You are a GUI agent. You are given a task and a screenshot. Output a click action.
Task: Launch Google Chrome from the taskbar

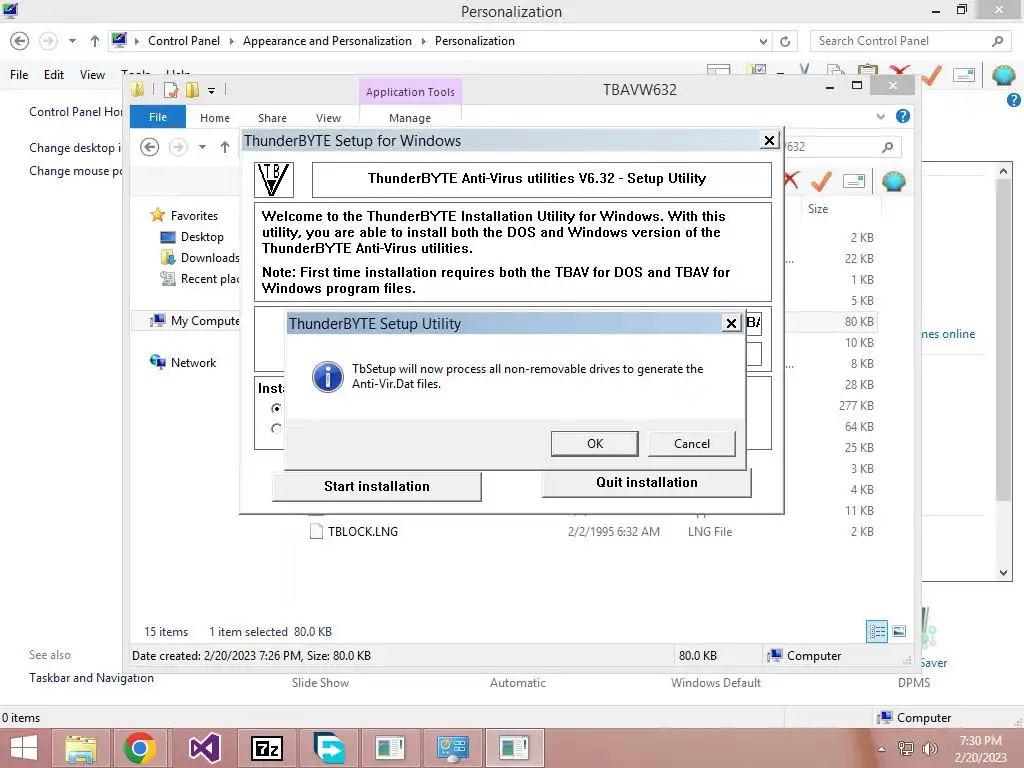(x=139, y=748)
